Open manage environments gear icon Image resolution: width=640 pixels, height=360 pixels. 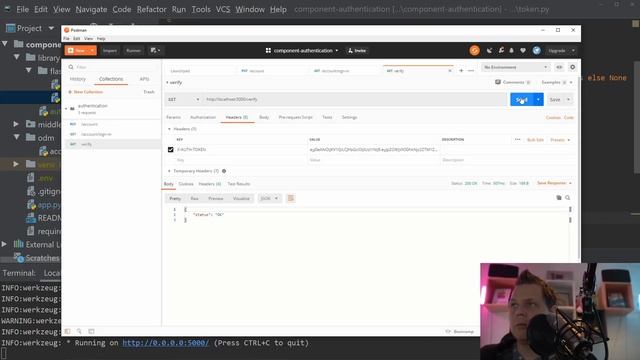point(572,67)
